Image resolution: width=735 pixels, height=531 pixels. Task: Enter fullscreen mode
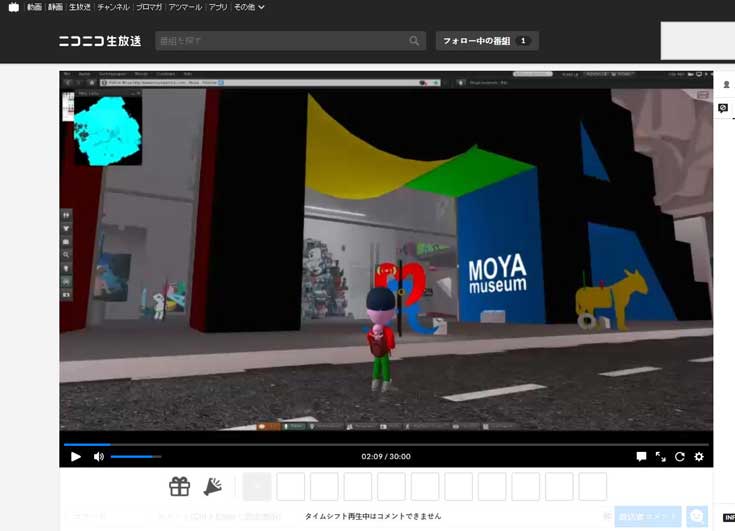(x=660, y=457)
